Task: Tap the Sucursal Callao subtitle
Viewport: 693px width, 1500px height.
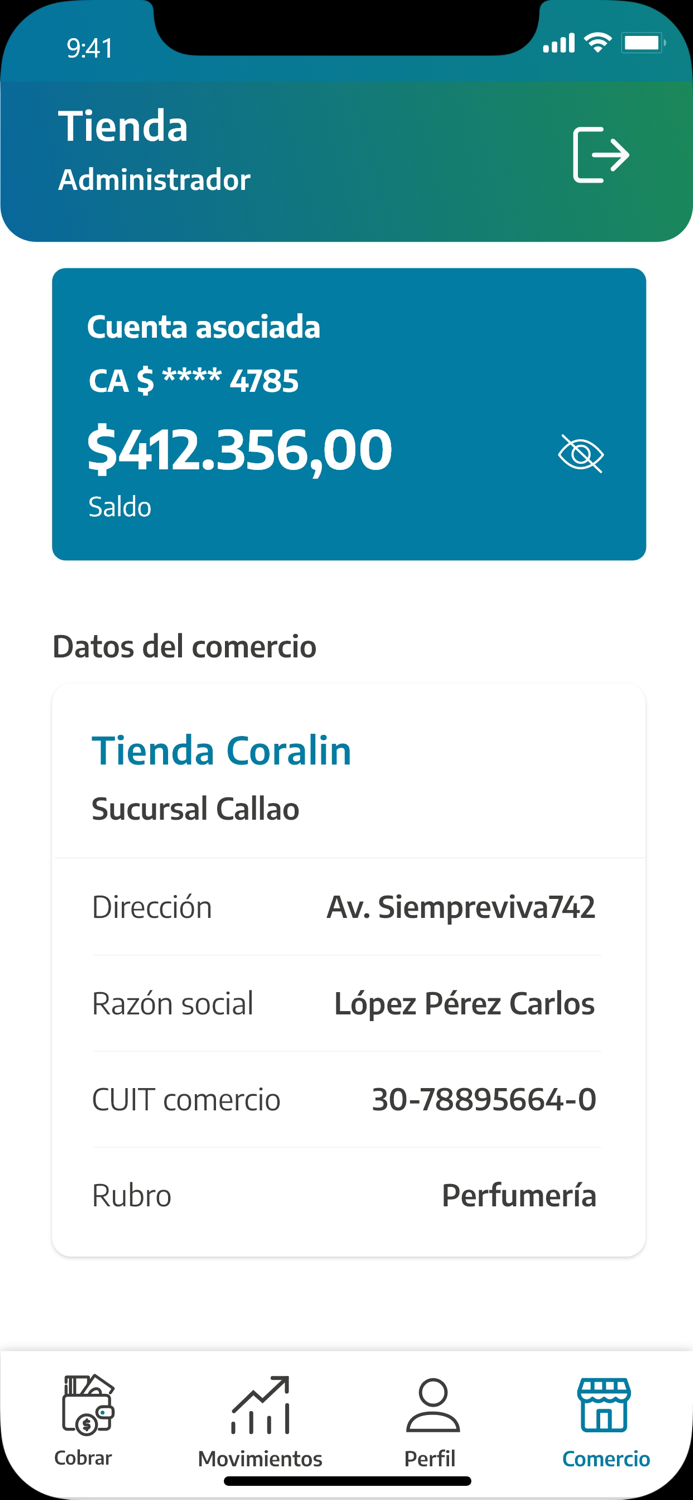Action: (195, 808)
